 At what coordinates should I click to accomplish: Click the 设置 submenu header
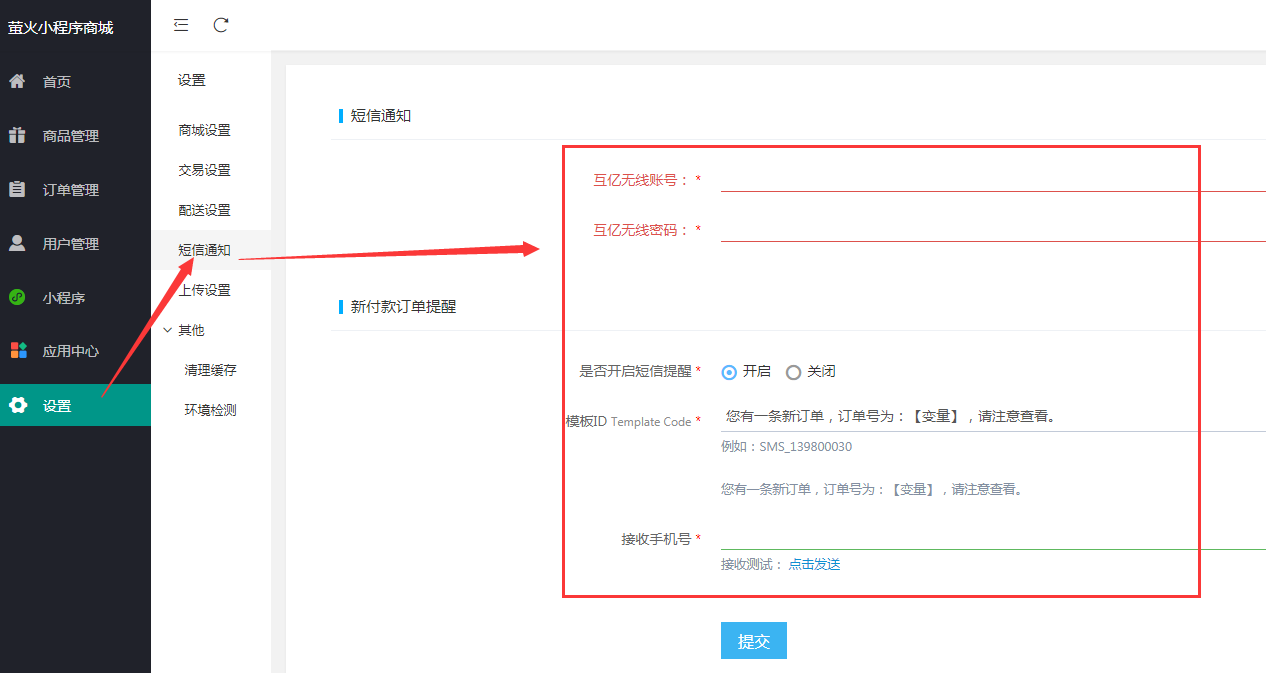click(x=192, y=80)
